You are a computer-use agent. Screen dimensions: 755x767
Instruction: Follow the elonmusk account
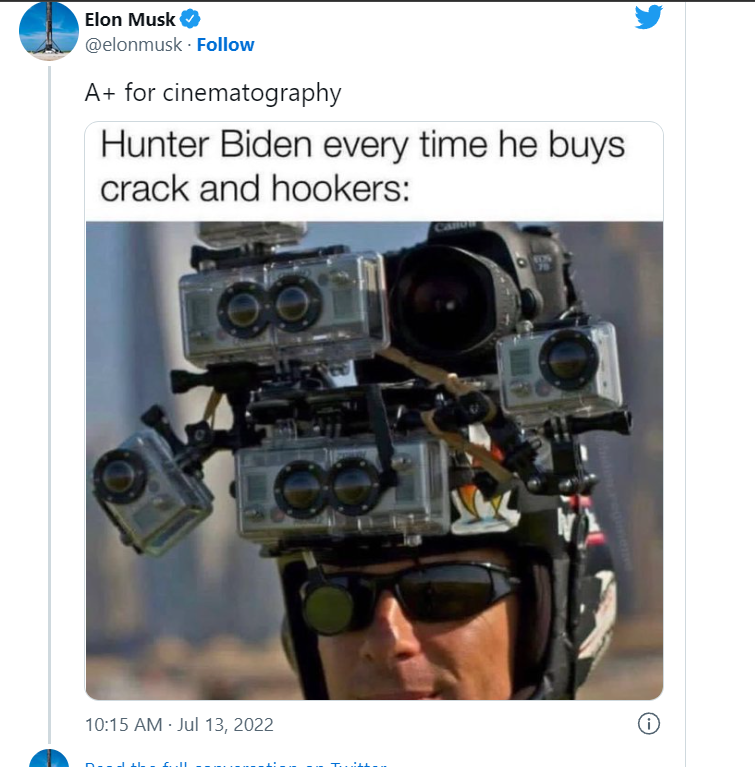pos(225,45)
